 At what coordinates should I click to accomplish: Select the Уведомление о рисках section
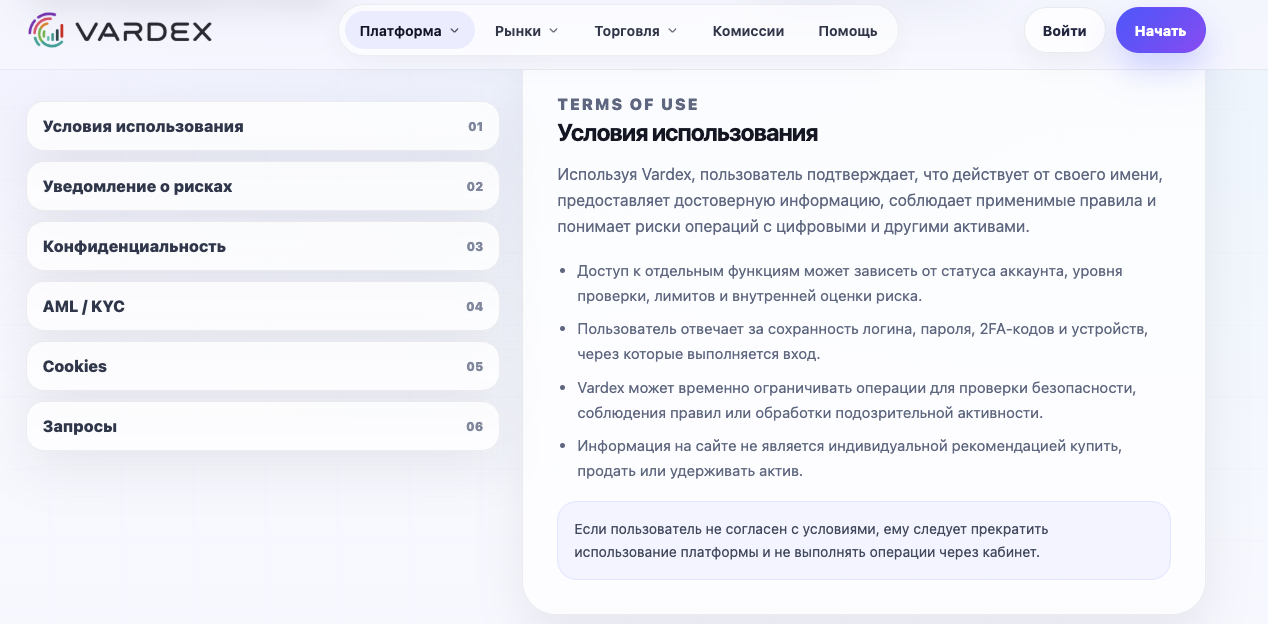[263, 186]
